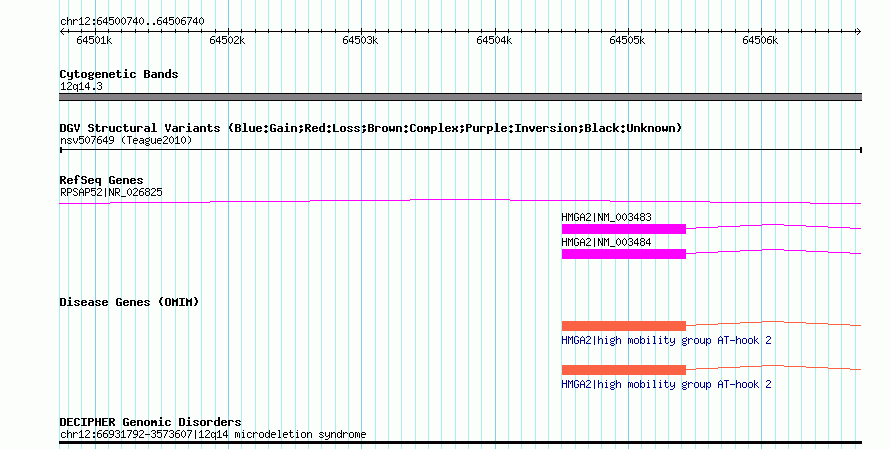The image size is (890, 449).
Task: Open the first HMGA2 high mobility group link
Action: (666, 341)
